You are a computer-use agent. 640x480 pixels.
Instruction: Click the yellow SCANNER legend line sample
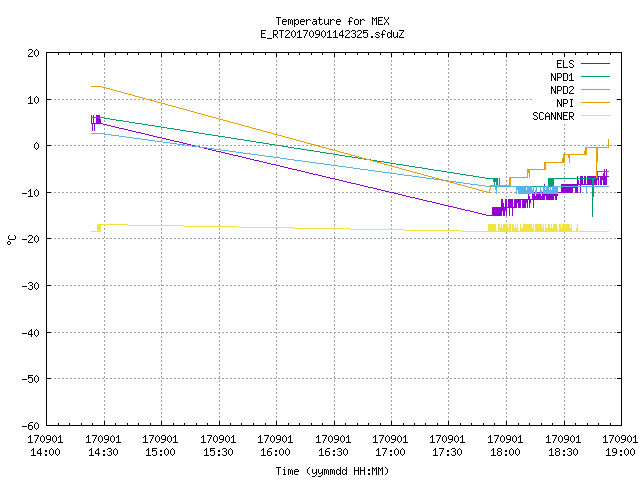595,116
